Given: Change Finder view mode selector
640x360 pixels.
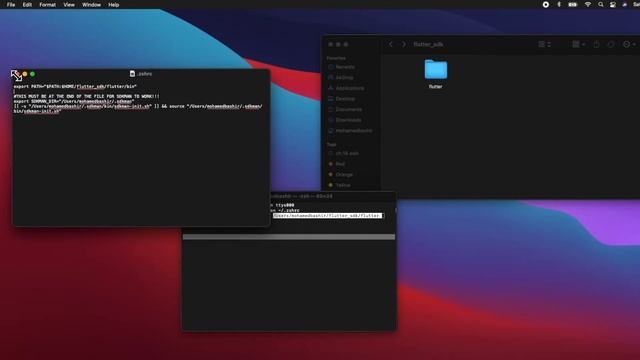Looking at the screenshot, I should coord(544,44).
